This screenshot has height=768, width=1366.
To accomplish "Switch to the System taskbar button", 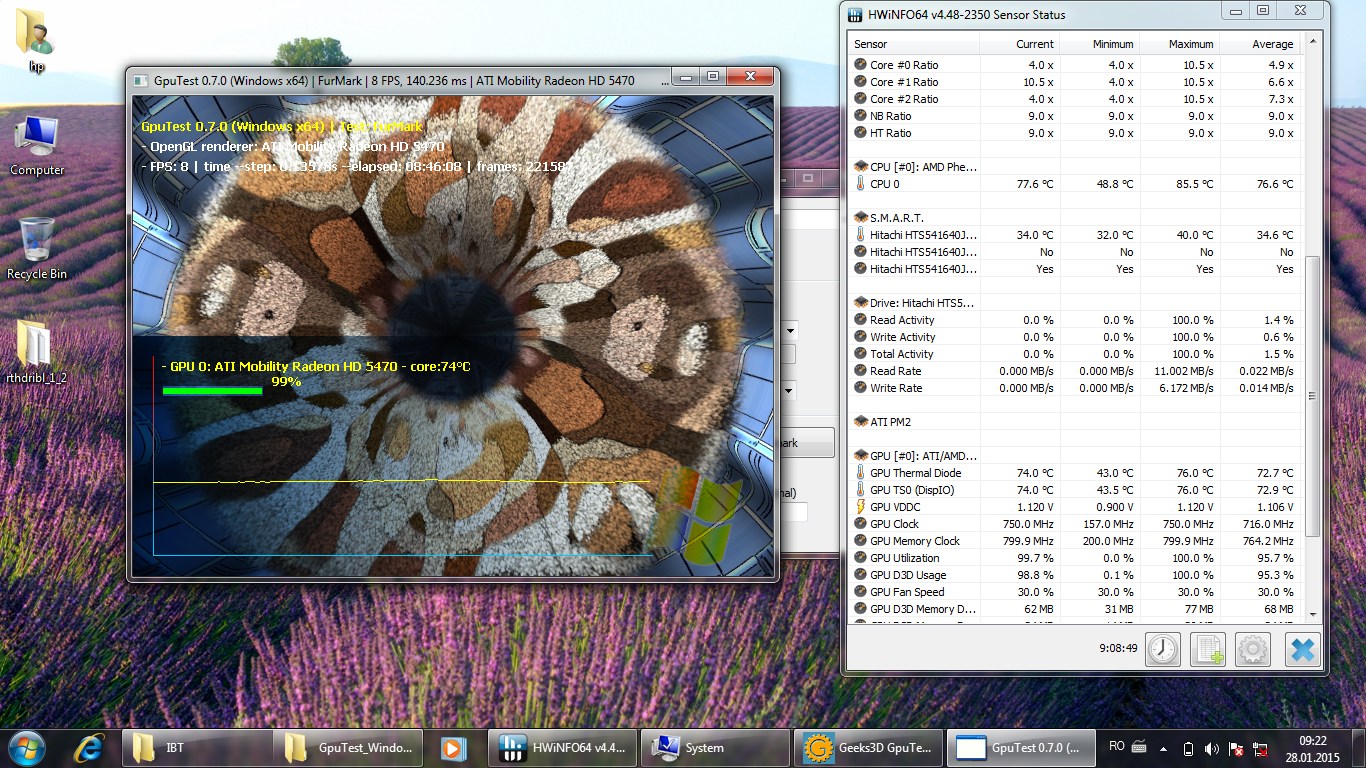I will tap(715, 747).
